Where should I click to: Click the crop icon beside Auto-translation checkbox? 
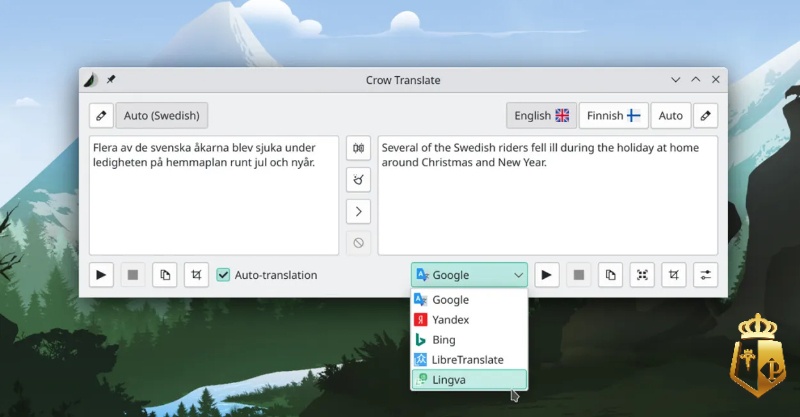click(196, 275)
